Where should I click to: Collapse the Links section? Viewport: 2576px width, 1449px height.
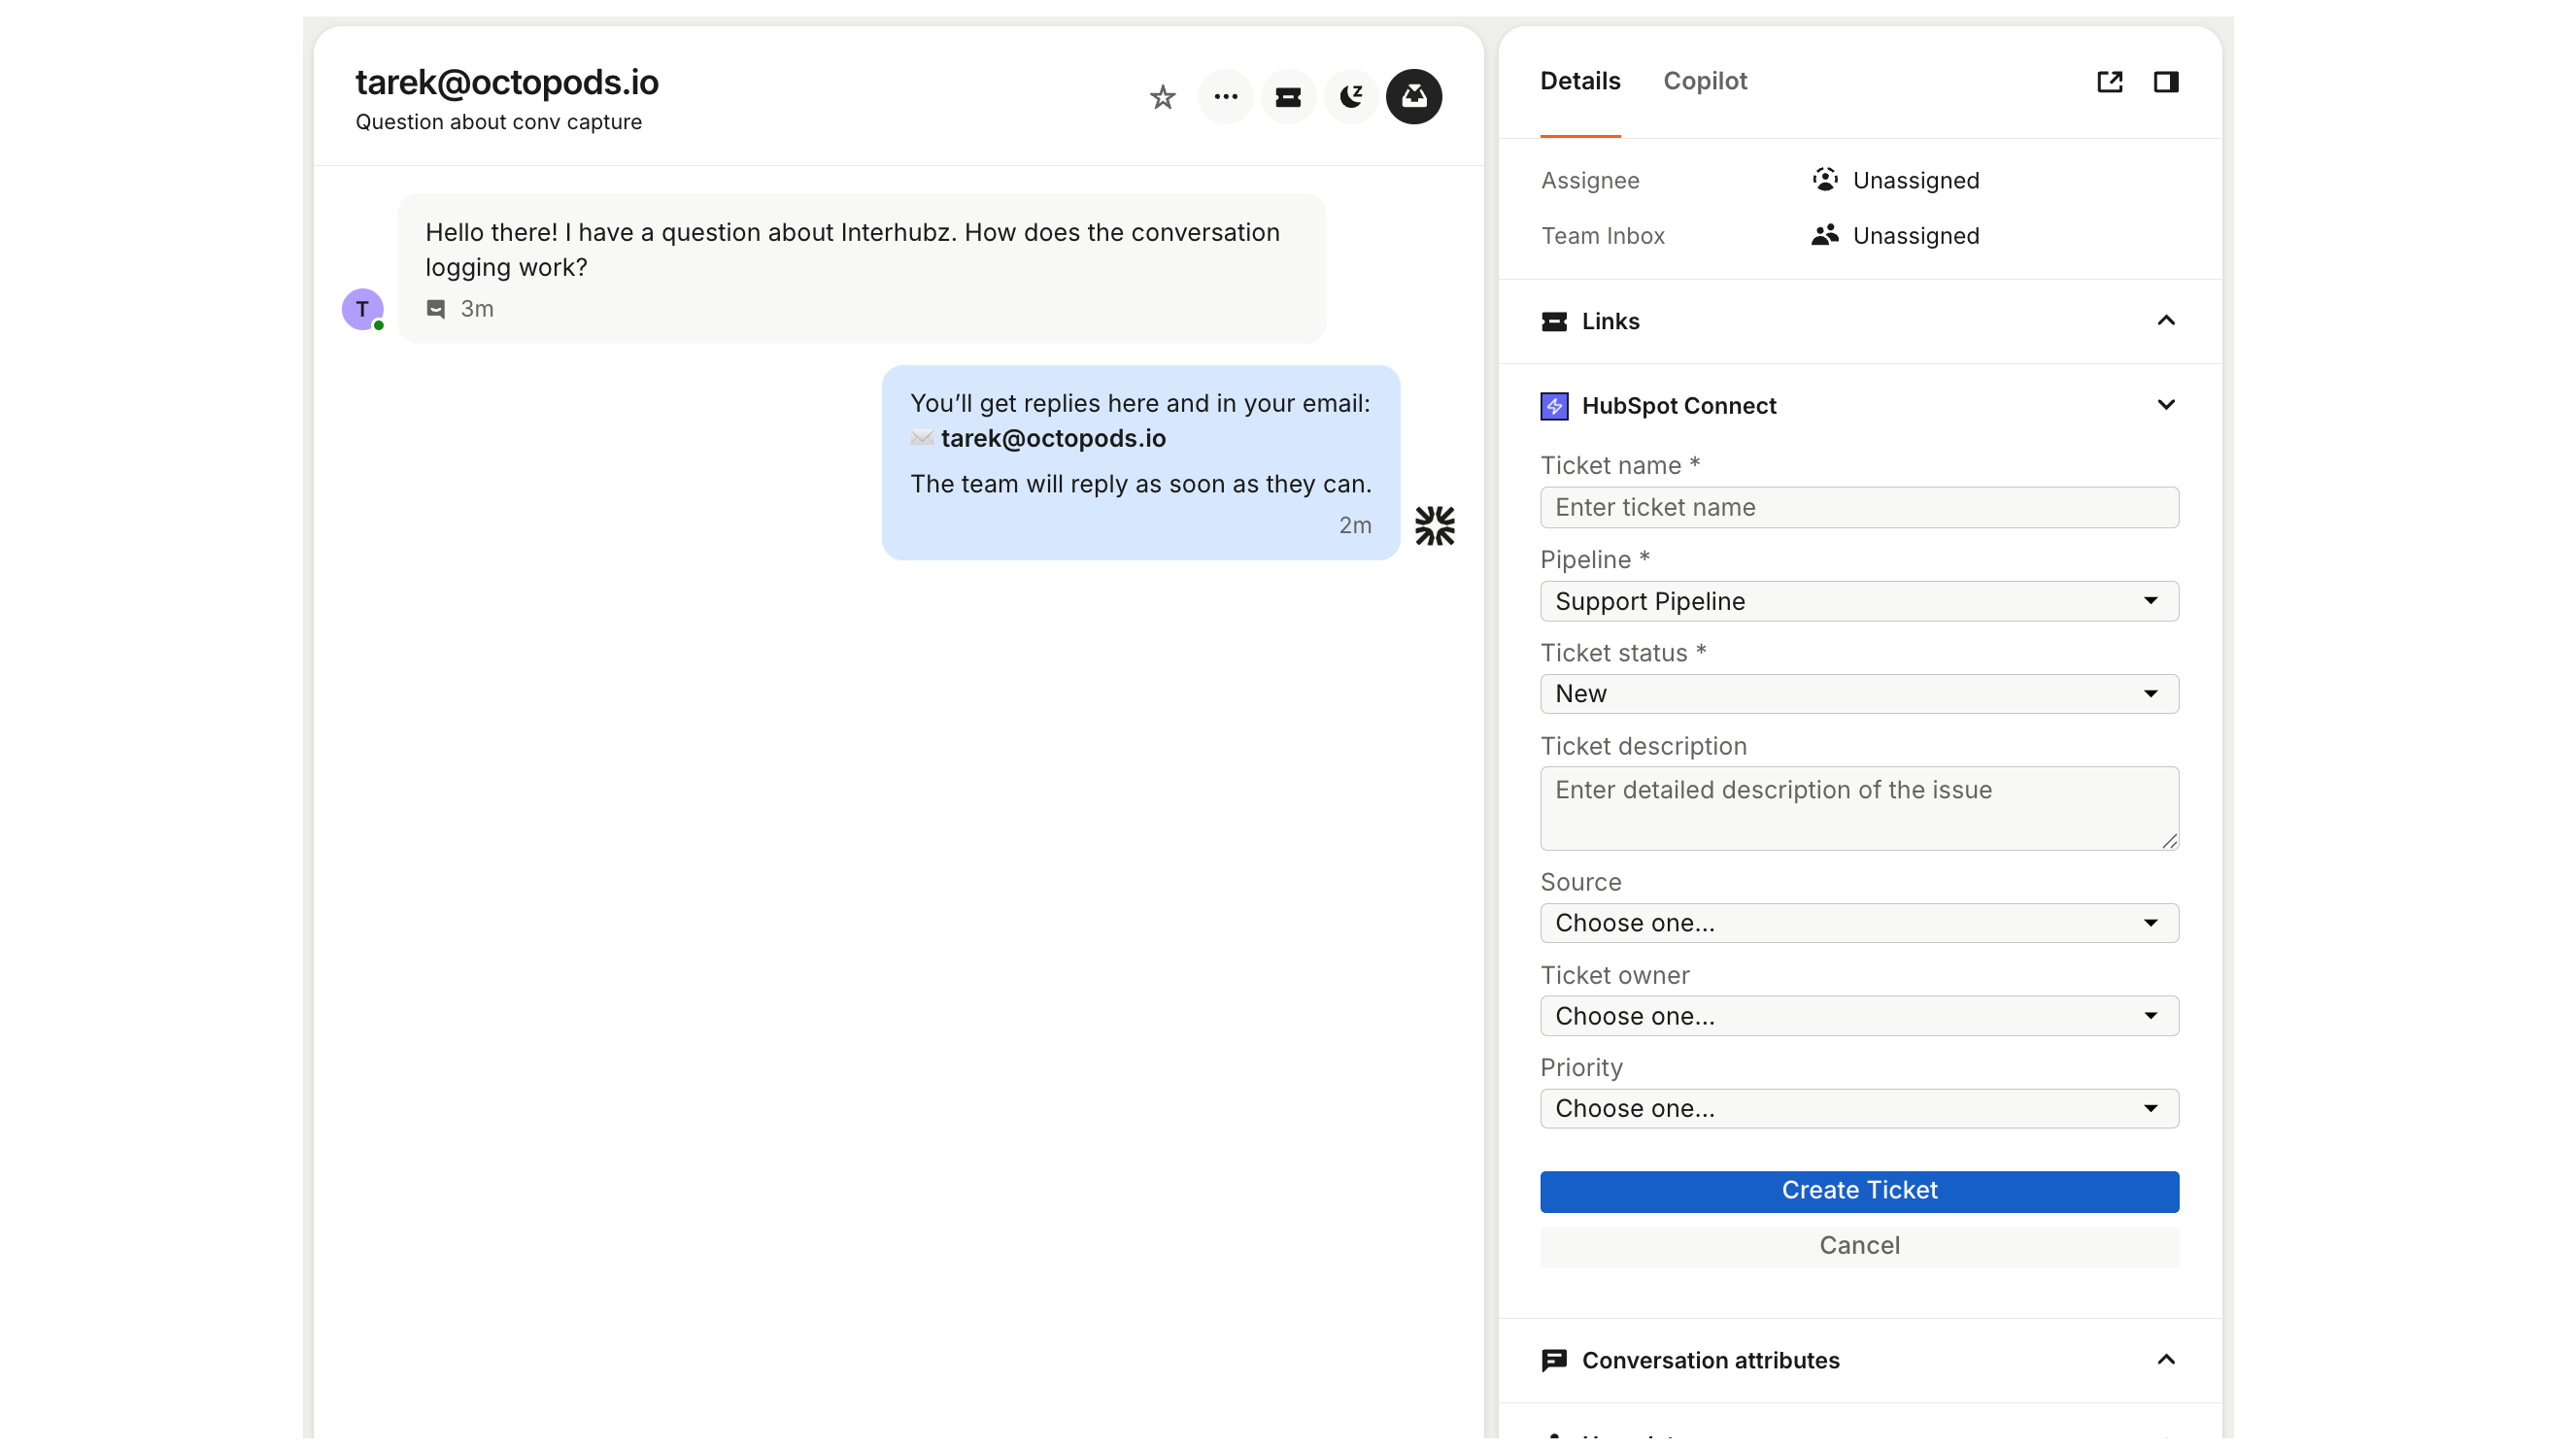[x=2166, y=321]
